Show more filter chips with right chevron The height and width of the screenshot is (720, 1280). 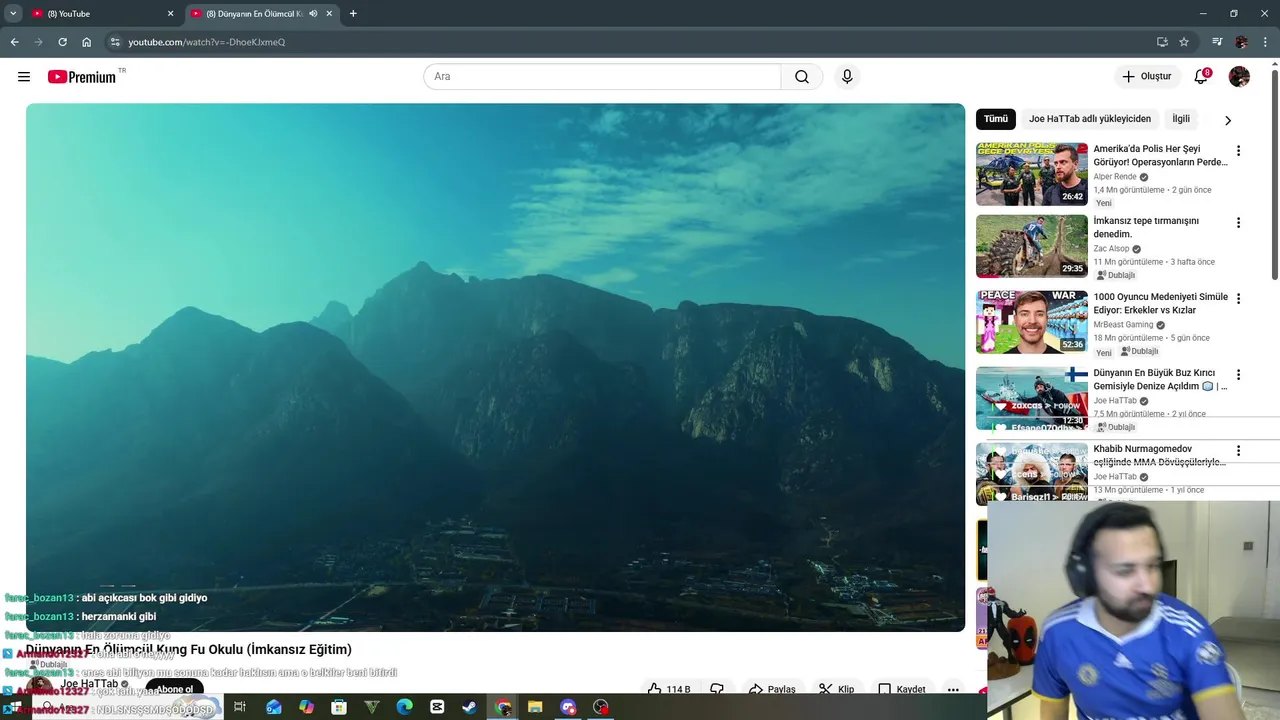pos(1228,120)
